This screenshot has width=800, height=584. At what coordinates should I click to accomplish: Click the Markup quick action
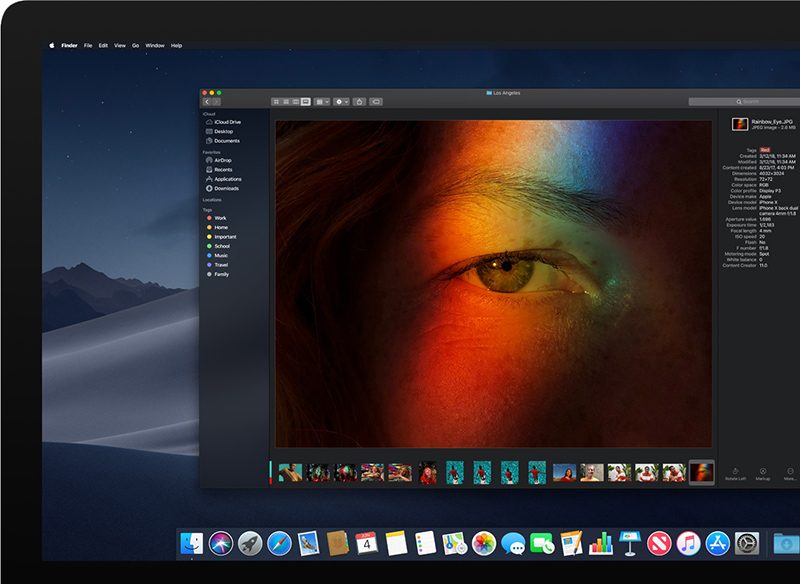pos(763,473)
